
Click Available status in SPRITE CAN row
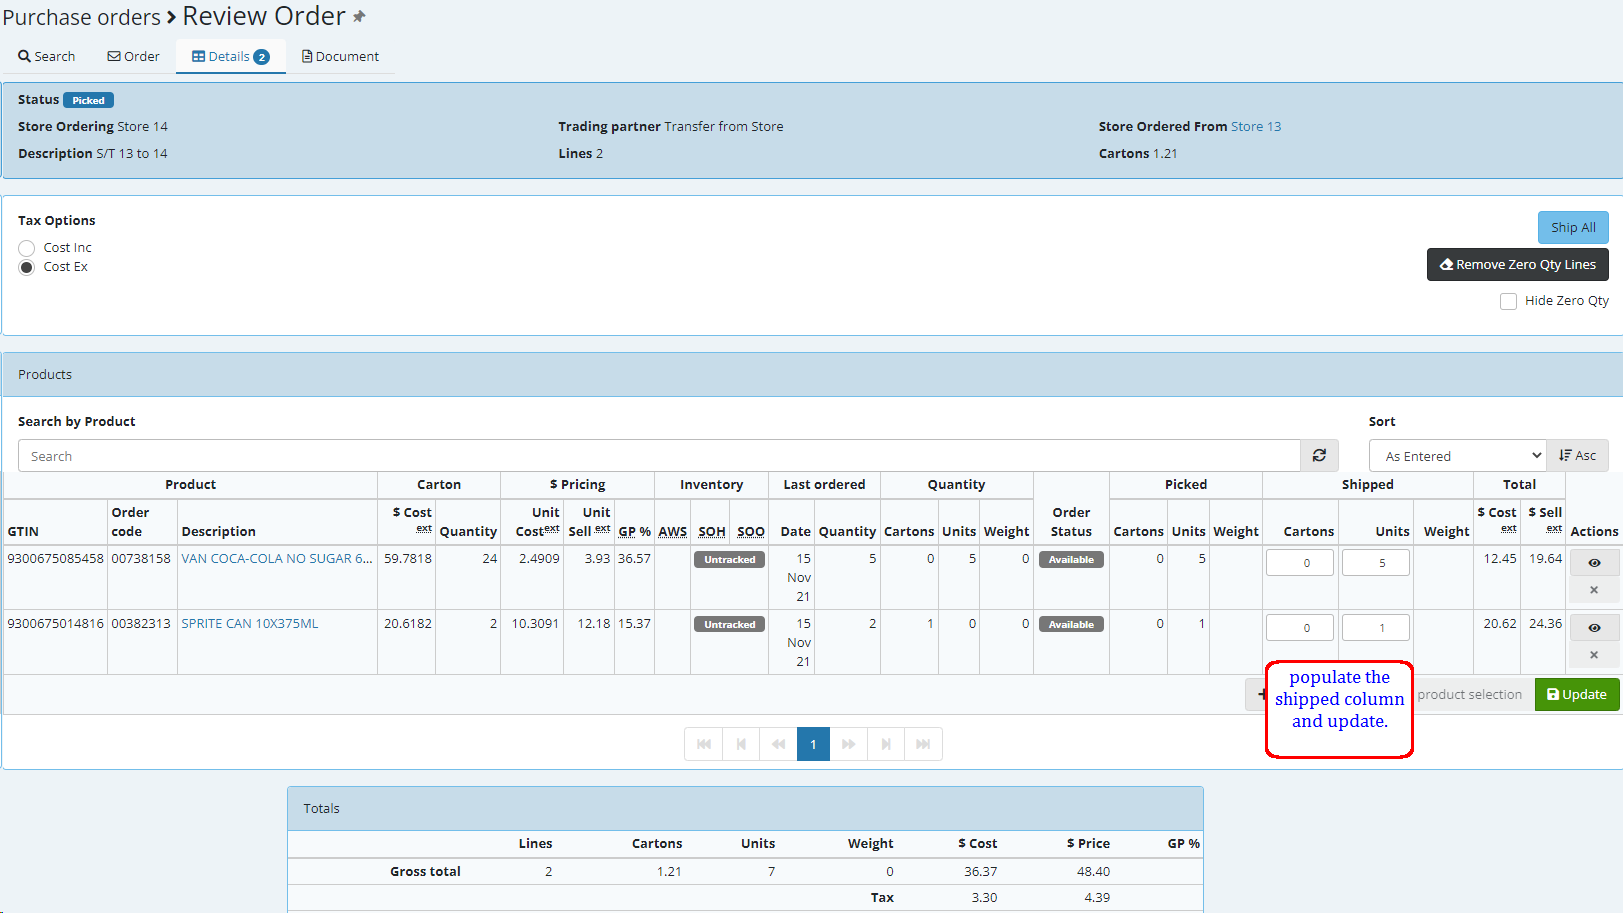pyautogui.click(x=1071, y=624)
